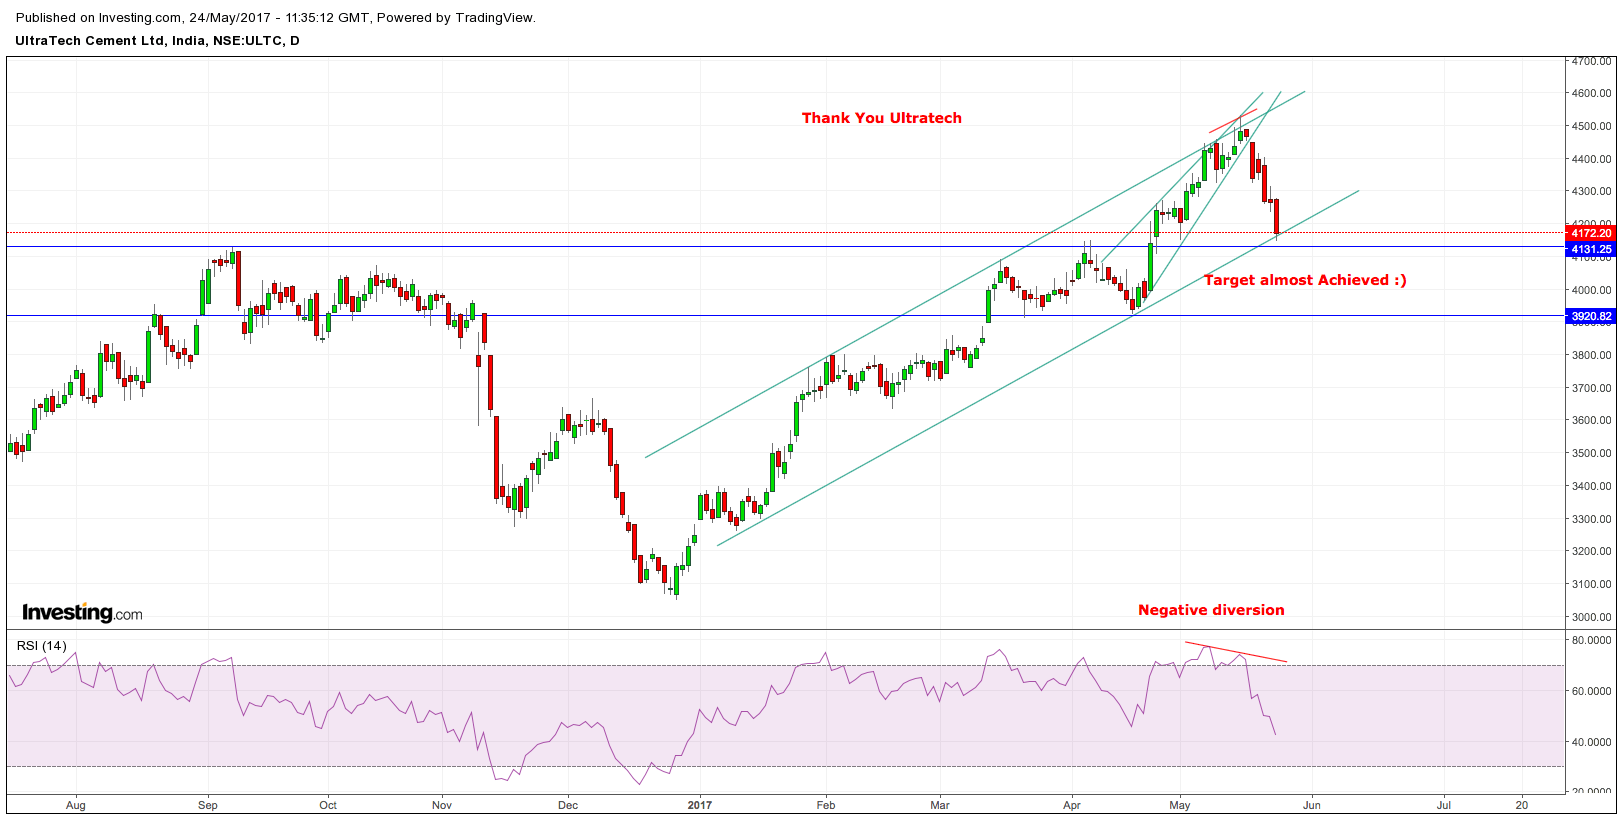Click the Nov label on time axis
This screenshot has width=1623, height=818.
(442, 805)
